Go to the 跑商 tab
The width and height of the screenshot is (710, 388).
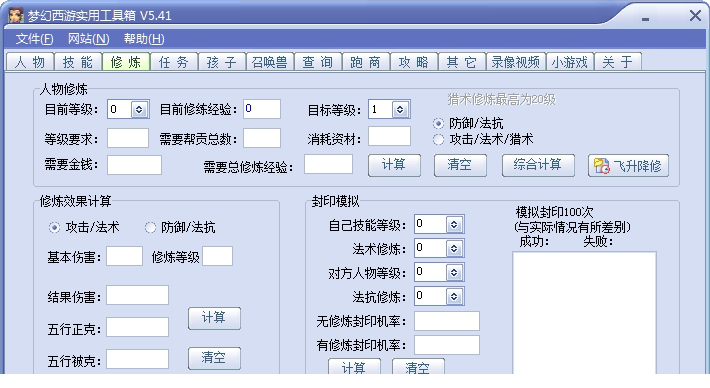[x=366, y=62]
